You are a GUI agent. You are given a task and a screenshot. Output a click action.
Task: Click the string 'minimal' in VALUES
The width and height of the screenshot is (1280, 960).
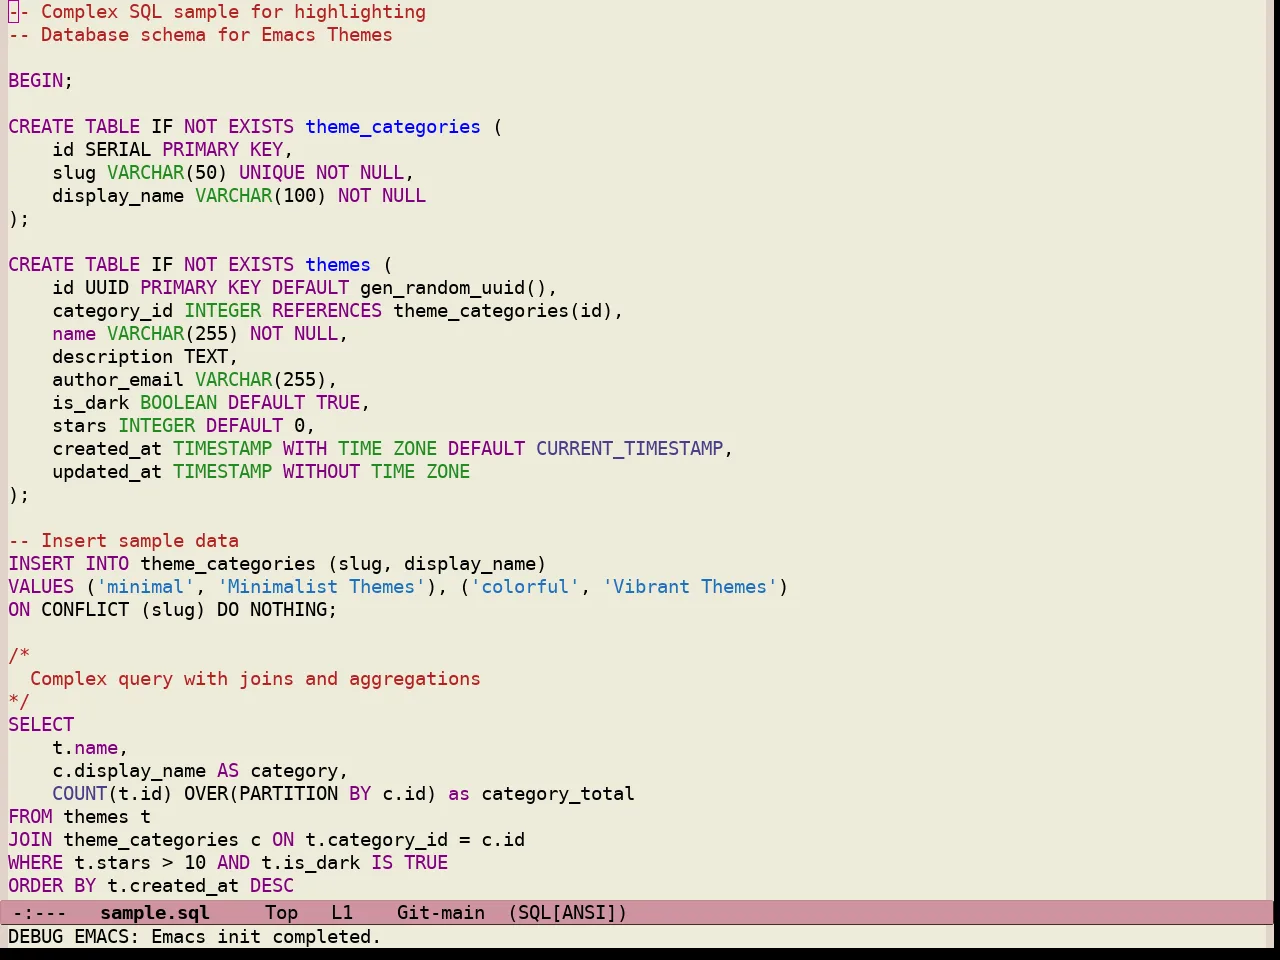point(145,586)
